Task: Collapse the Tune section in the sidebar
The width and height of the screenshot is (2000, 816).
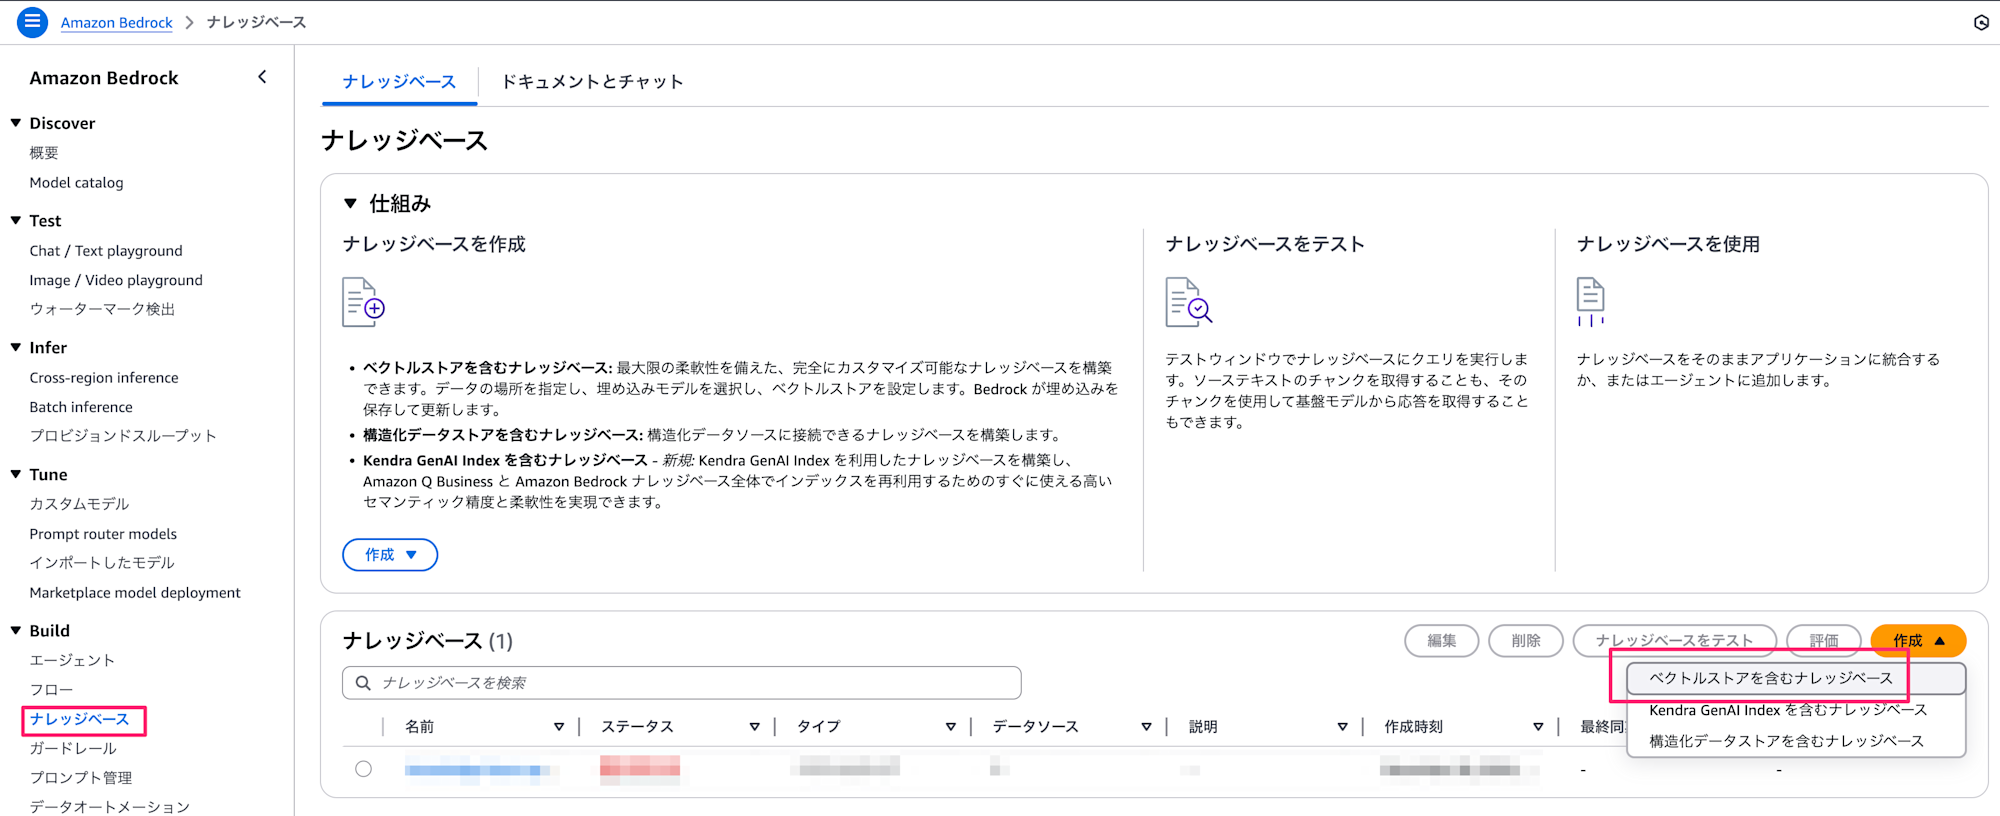Action: pos(16,475)
